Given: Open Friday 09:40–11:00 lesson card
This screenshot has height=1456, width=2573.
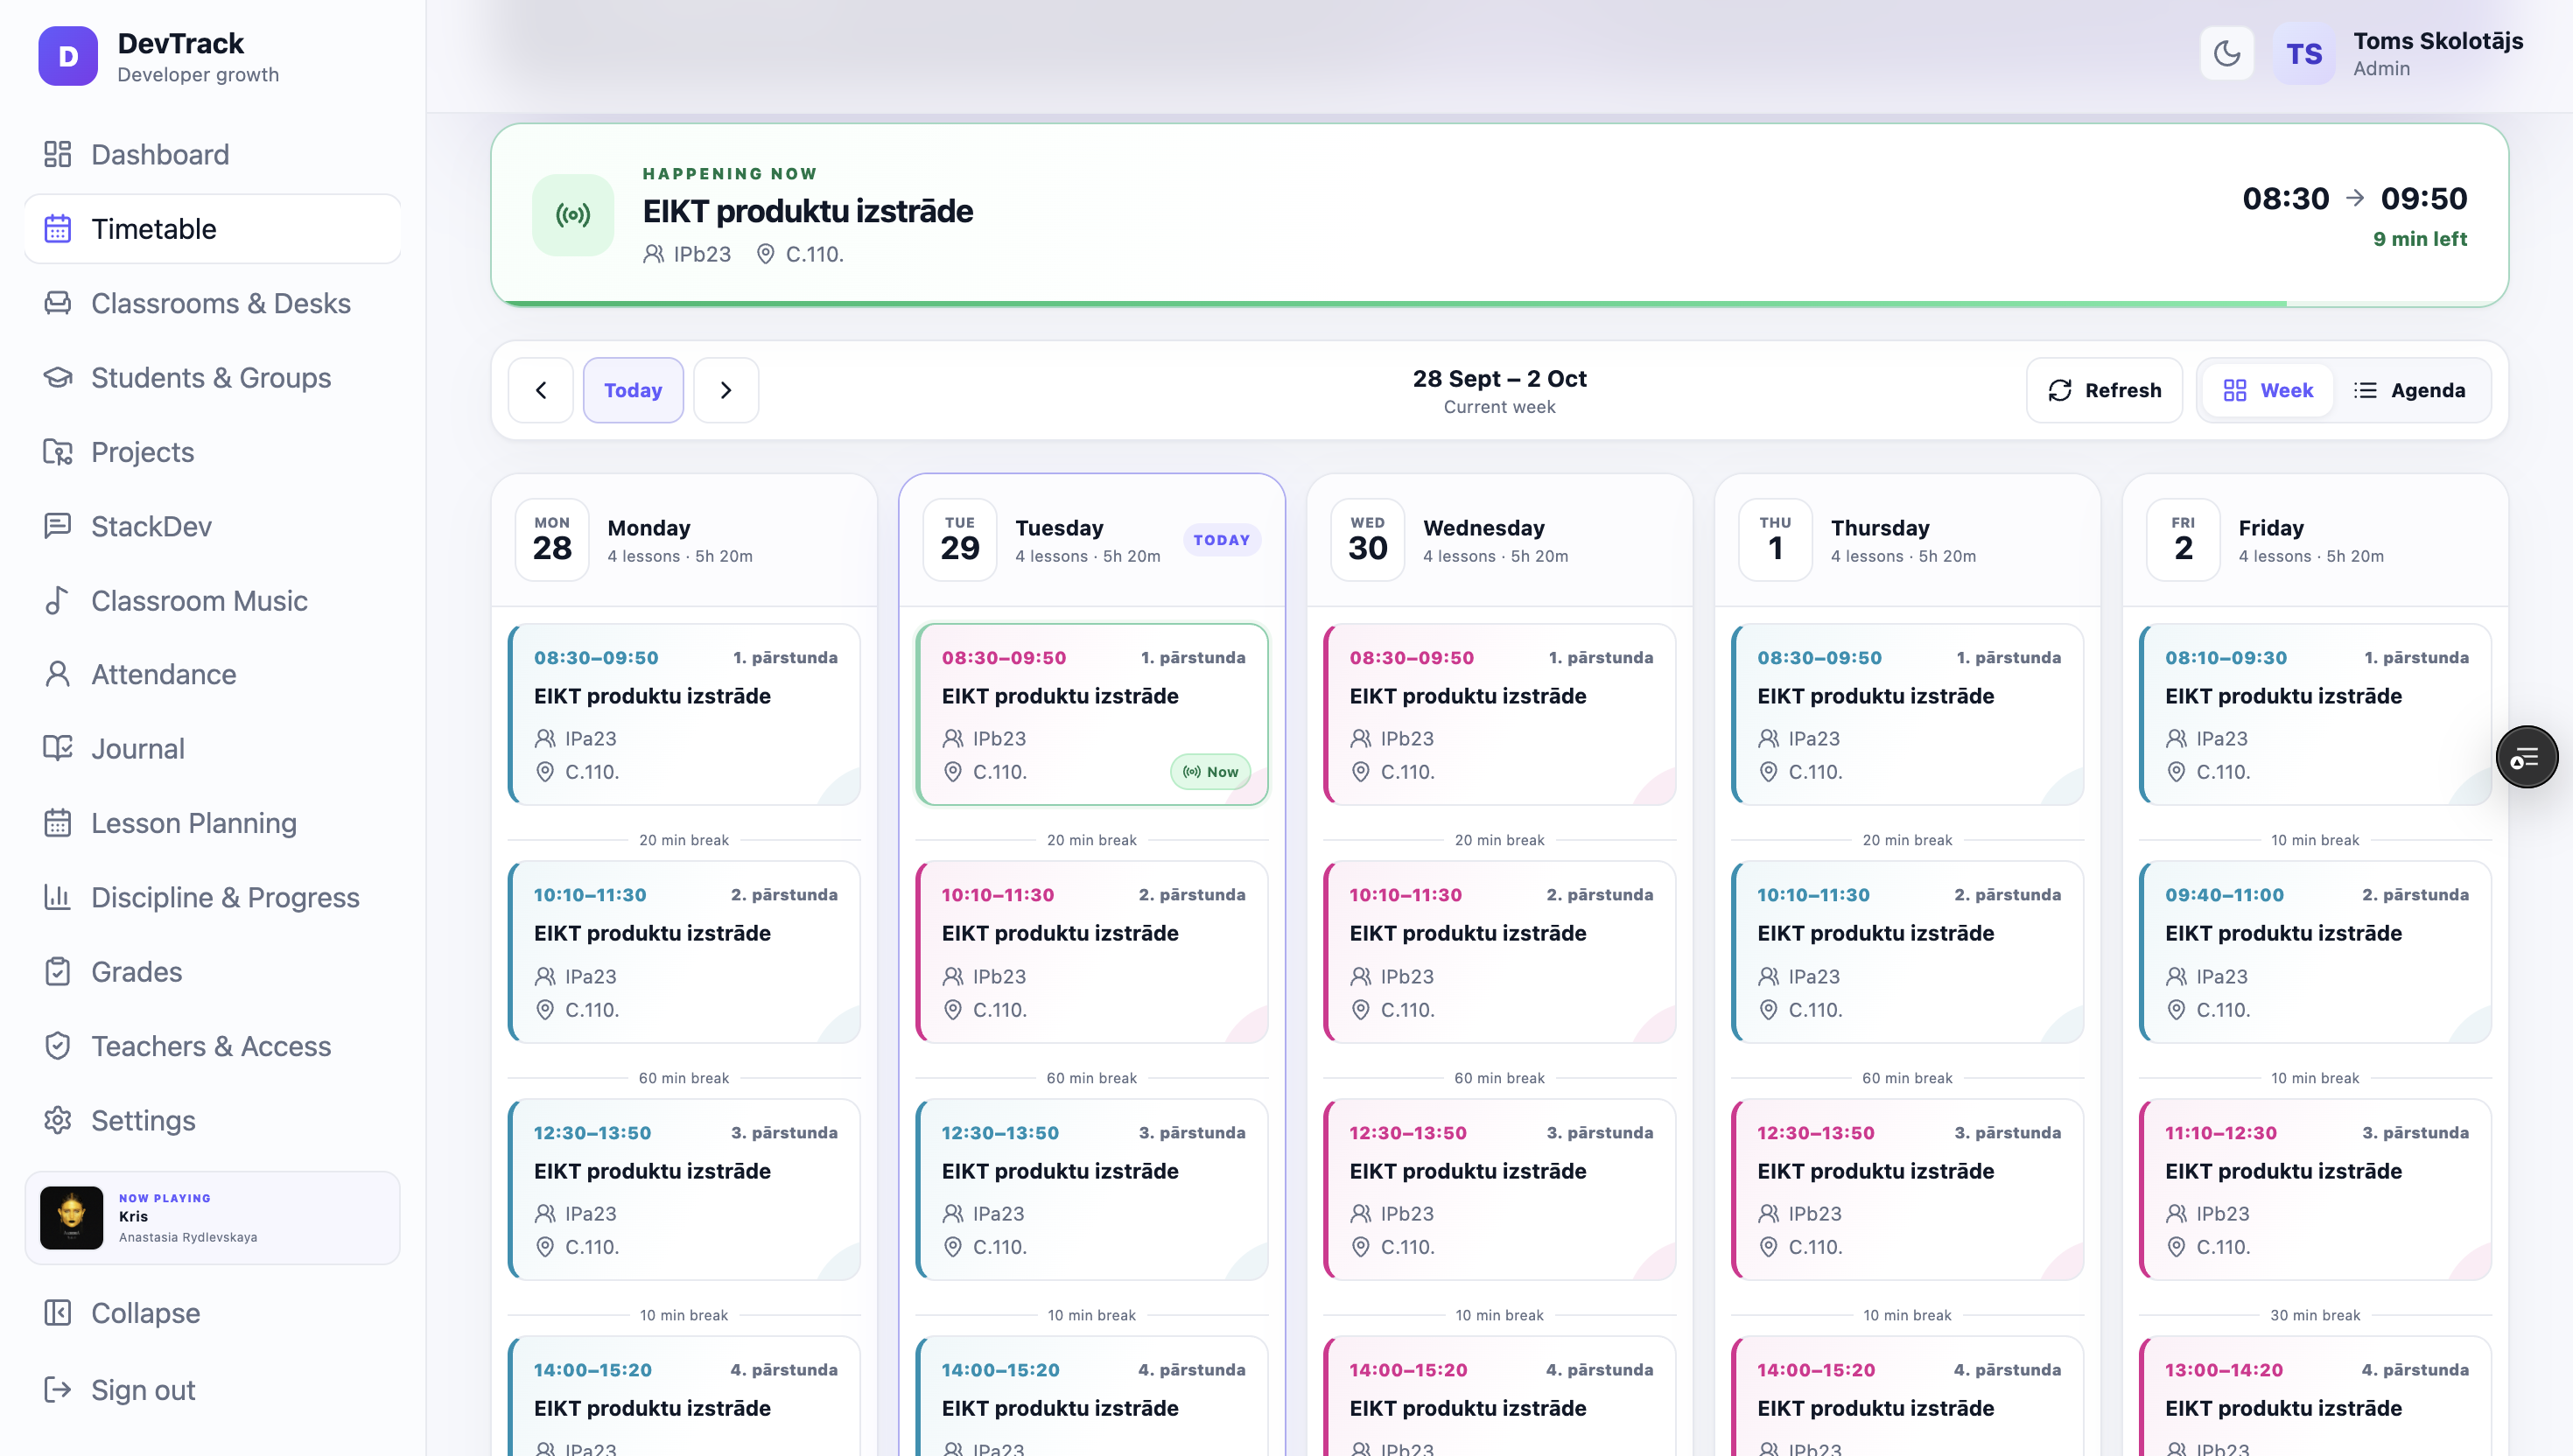Looking at the screenshot, I should coord(2315,951).
